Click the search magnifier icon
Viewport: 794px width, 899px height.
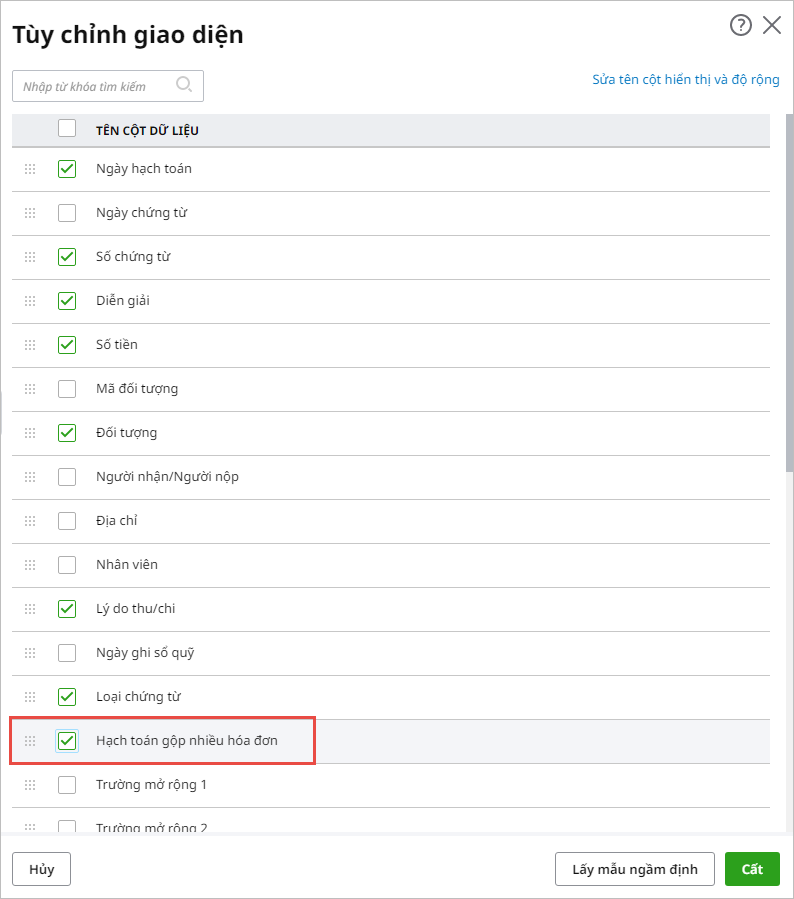click(x=184, y=85)
